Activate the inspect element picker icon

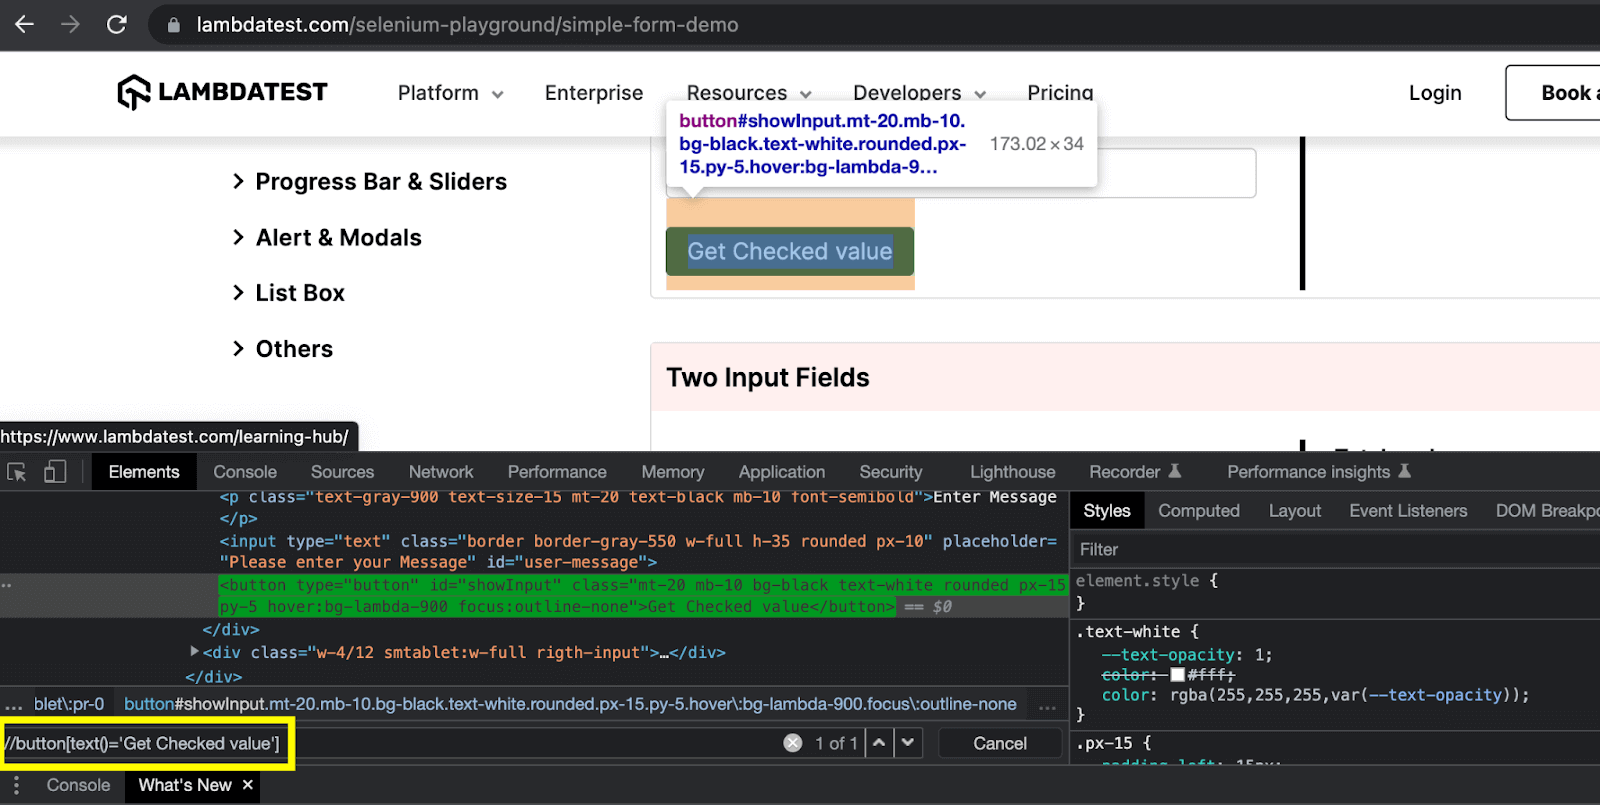[x=17, y=472]
